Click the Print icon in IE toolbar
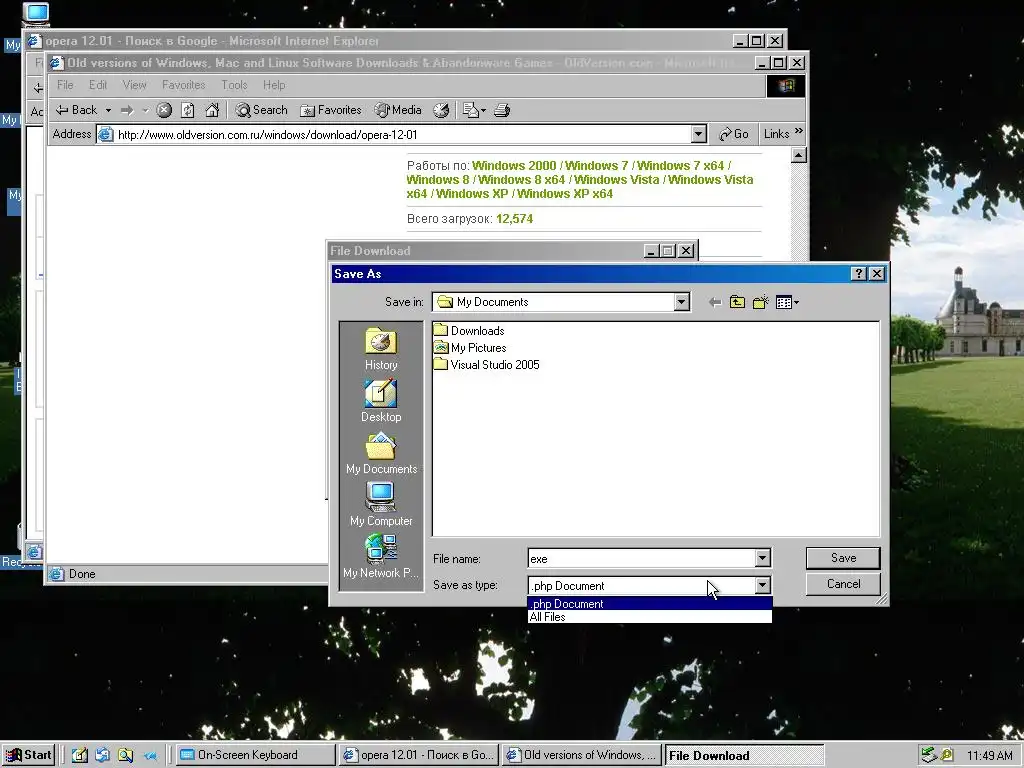 (502, 110)
